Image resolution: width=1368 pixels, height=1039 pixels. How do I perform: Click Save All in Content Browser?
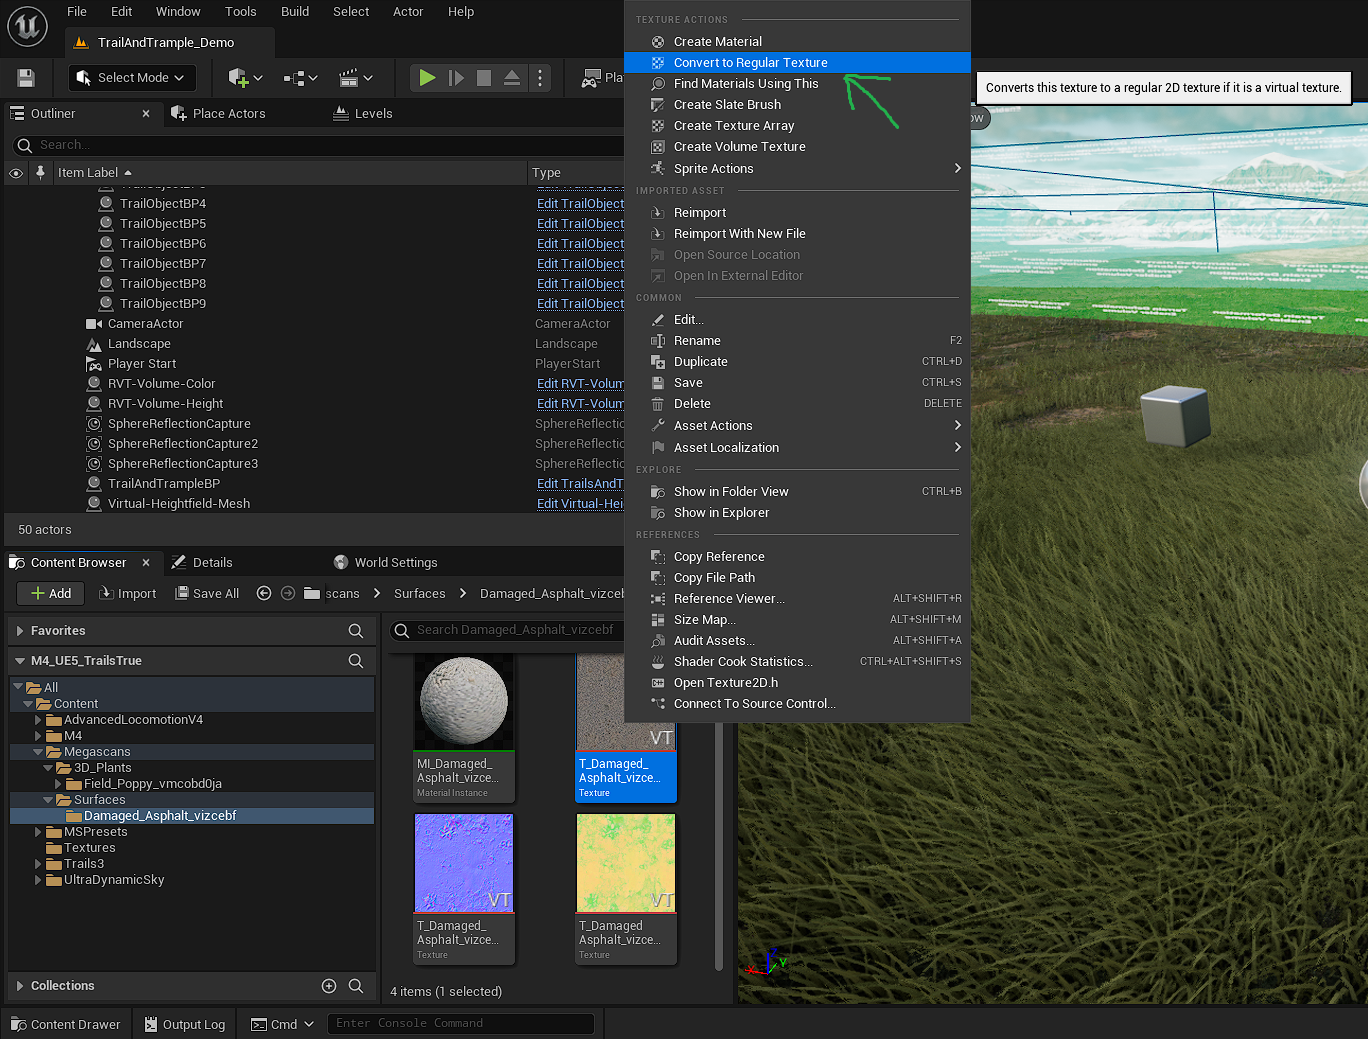coord(207,593)
